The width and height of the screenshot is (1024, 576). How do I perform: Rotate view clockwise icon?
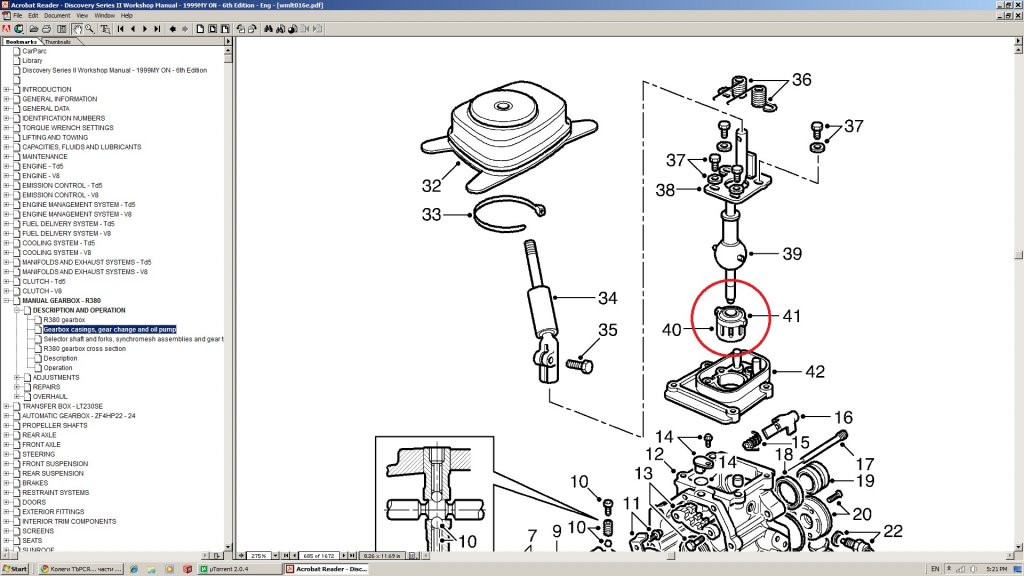pos(252,29)
